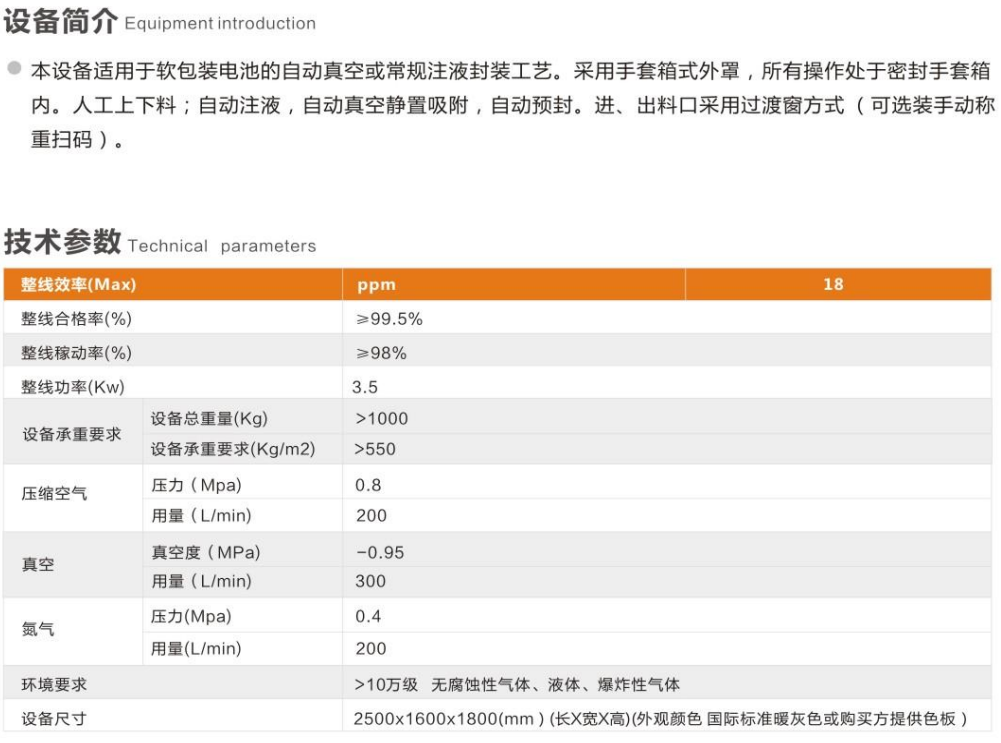Click the −0.95 vacuum degree value
Screen dimensions: 1001x743
(380, 552)
